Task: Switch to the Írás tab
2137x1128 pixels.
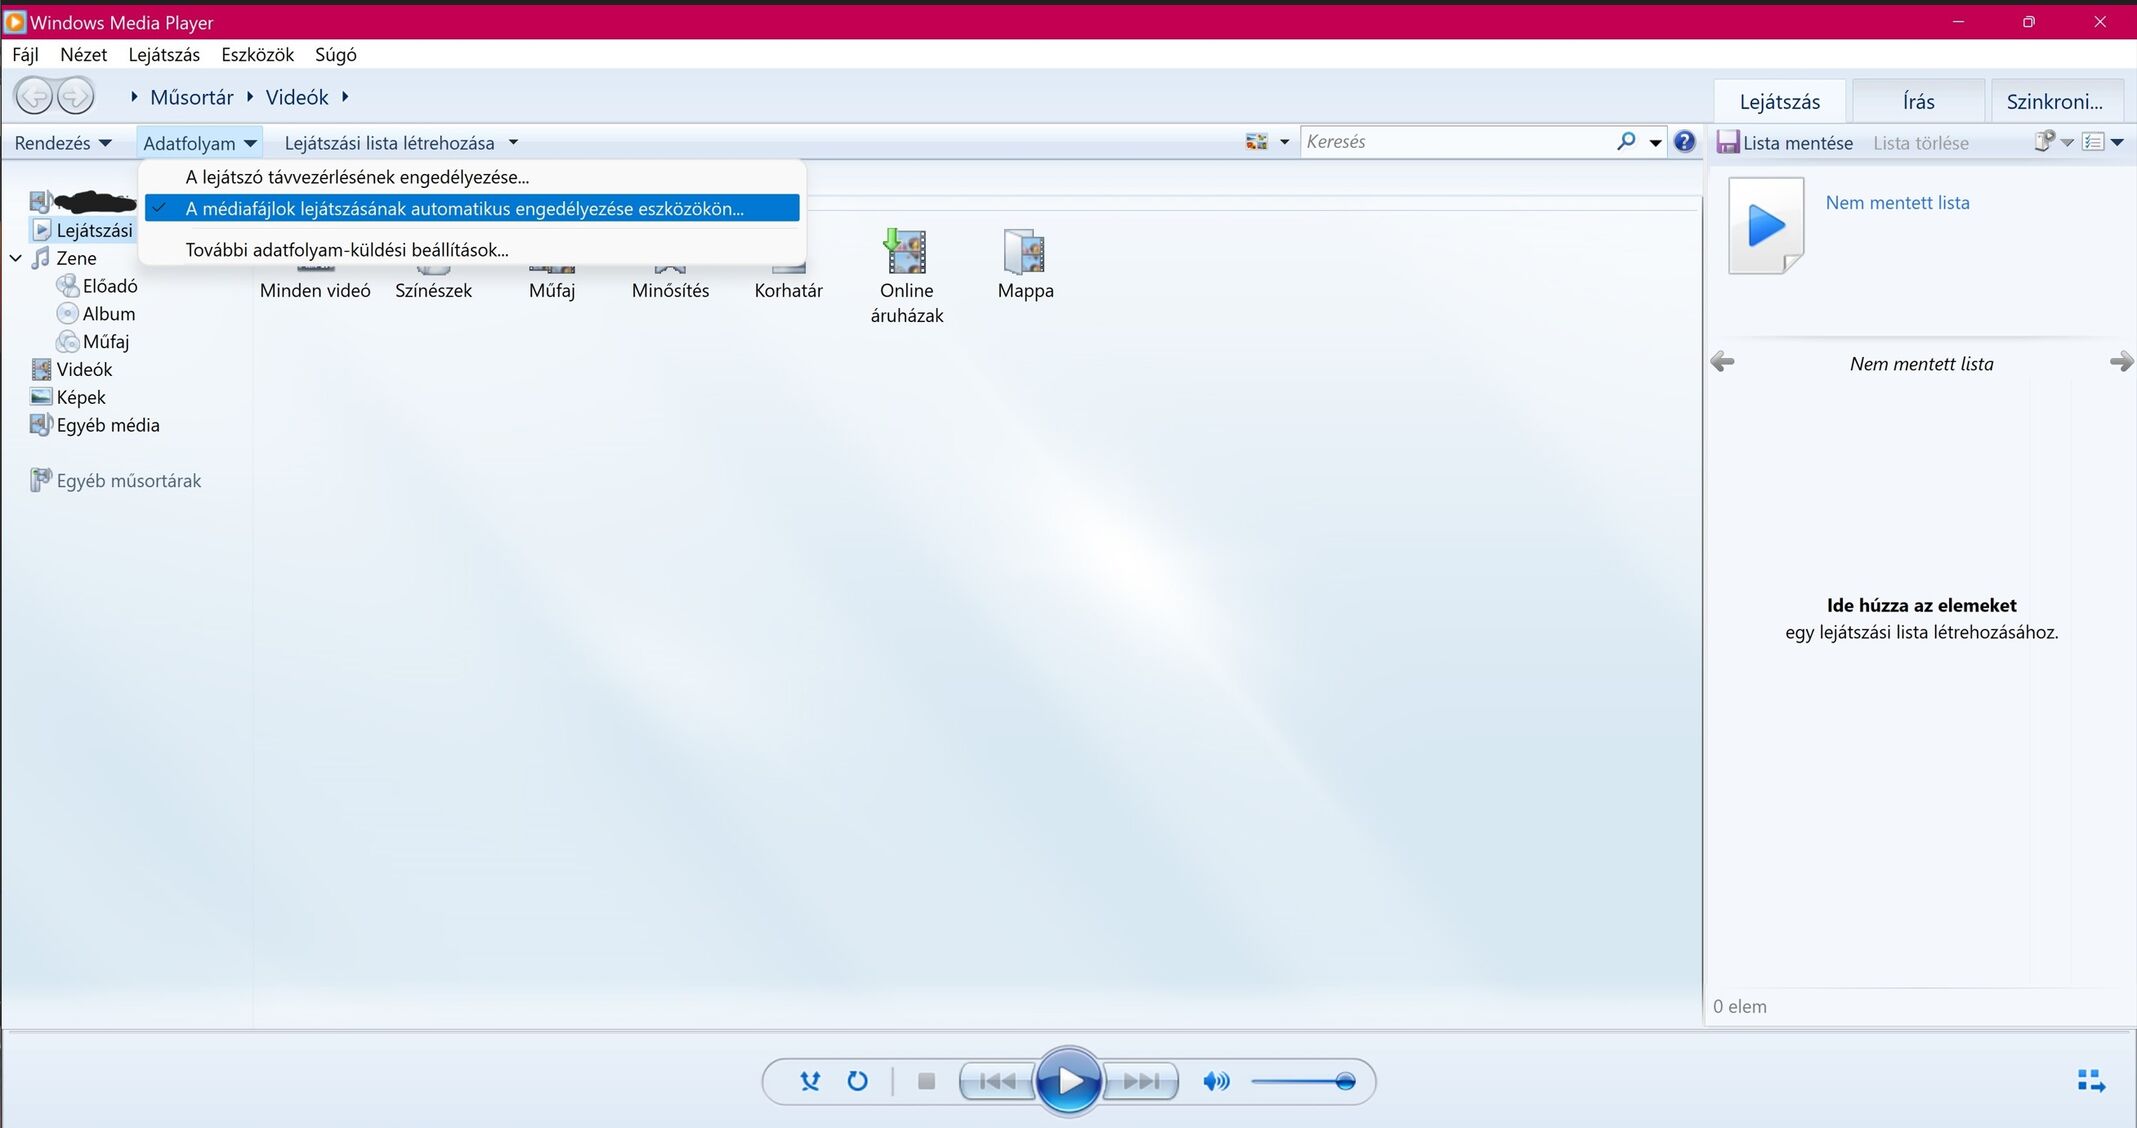Action: pyautogui.click(x=1918, y=101)
